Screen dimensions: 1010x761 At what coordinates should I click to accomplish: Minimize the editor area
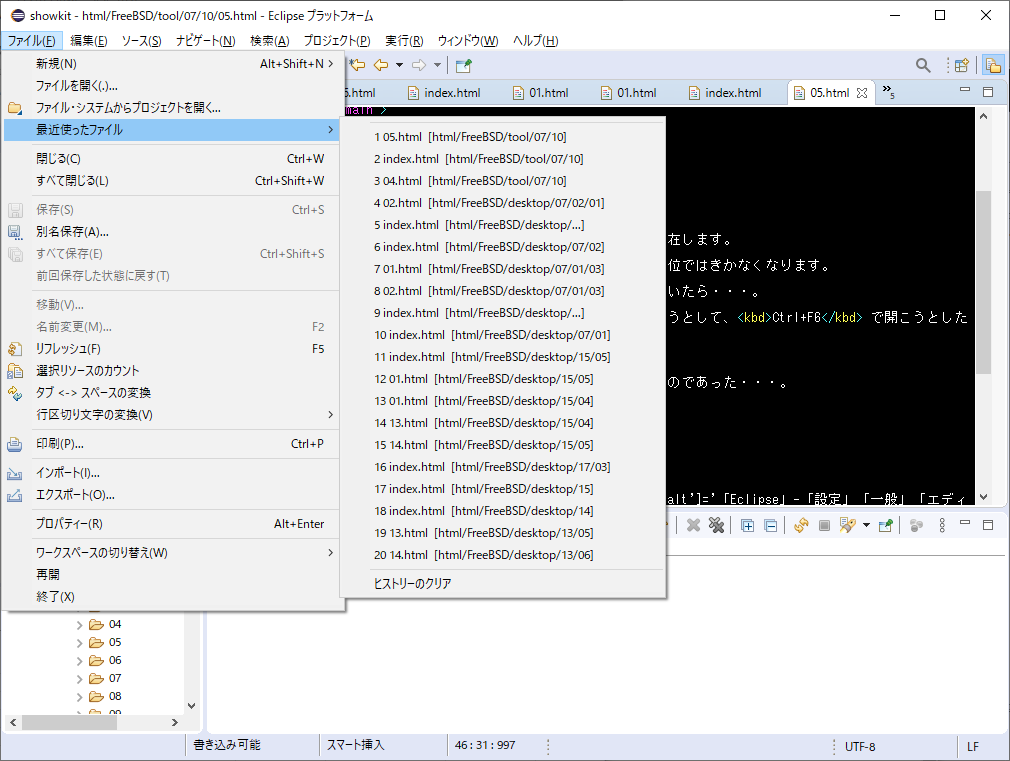tap(964, 90)
